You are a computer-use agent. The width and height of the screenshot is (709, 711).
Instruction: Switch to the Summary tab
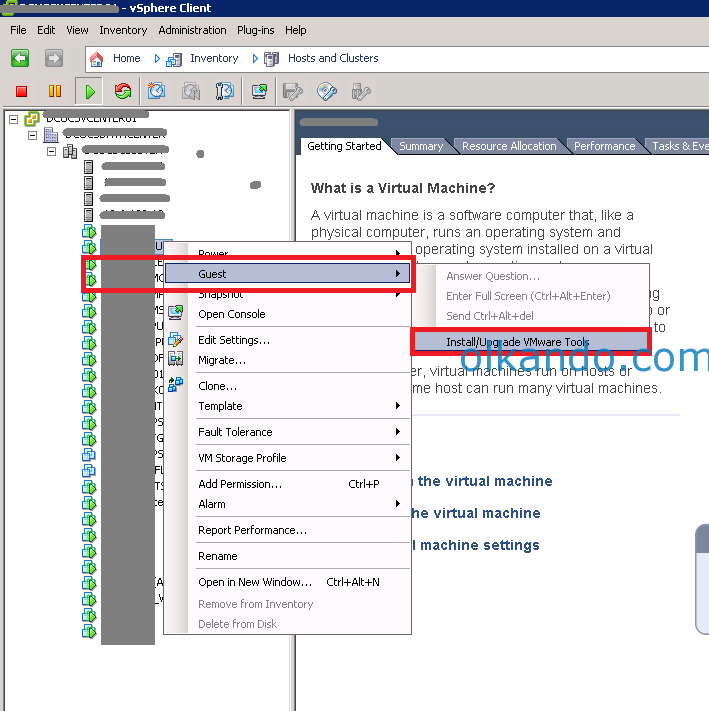[x=421, y=146]
